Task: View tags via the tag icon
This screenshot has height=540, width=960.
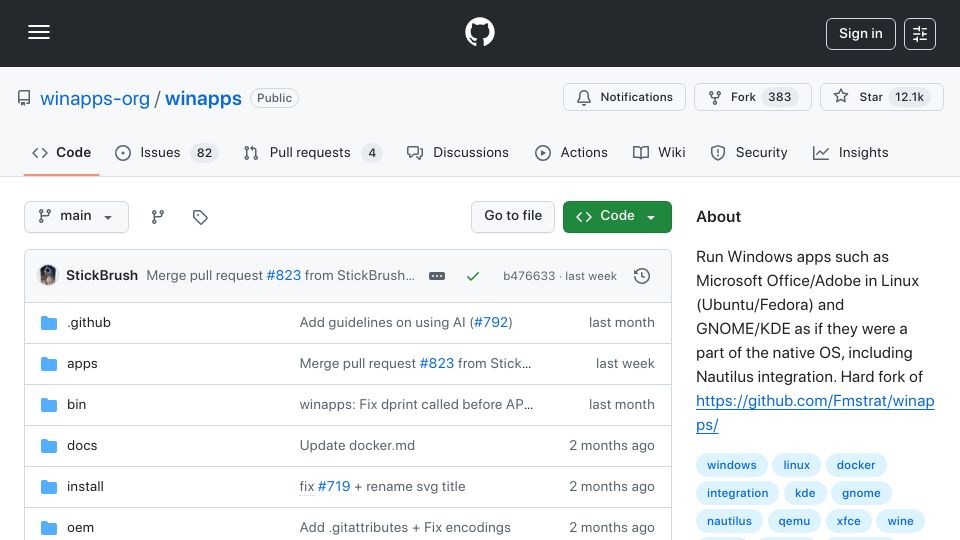Action: click(200, 217)
